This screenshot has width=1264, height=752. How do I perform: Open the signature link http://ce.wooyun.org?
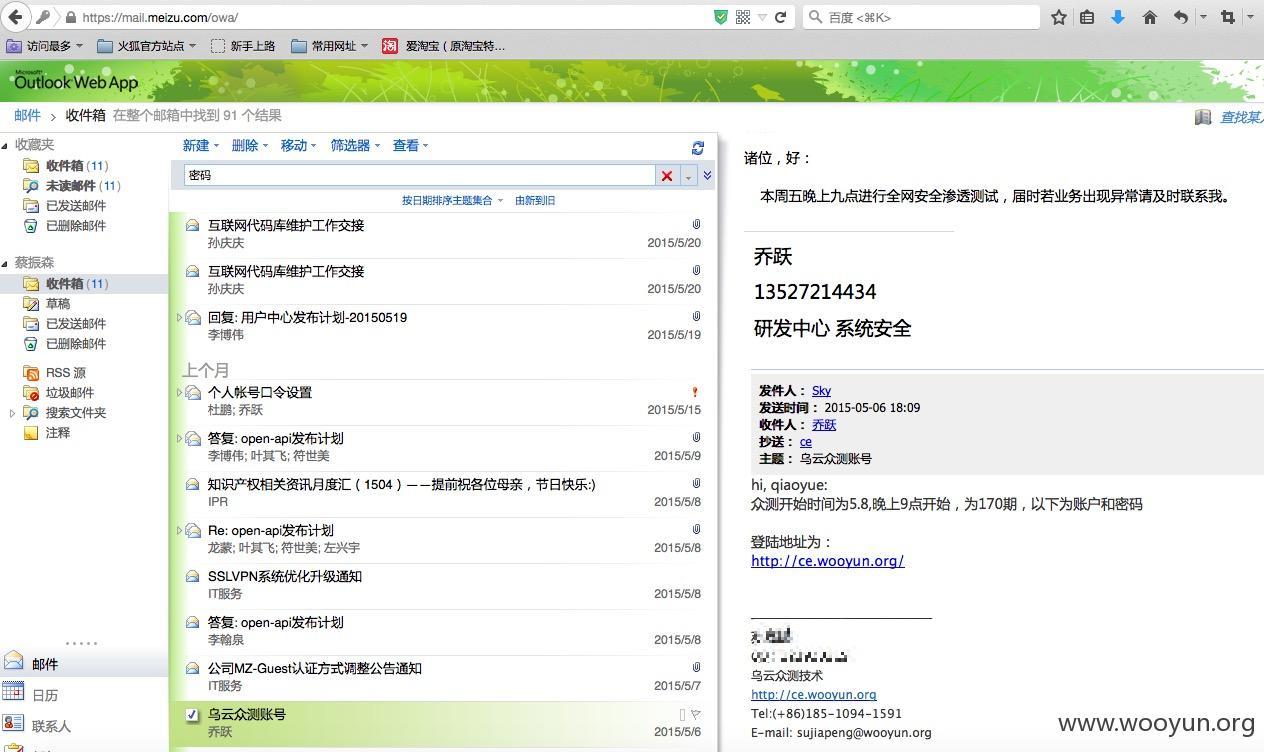[x=813, y=695]
